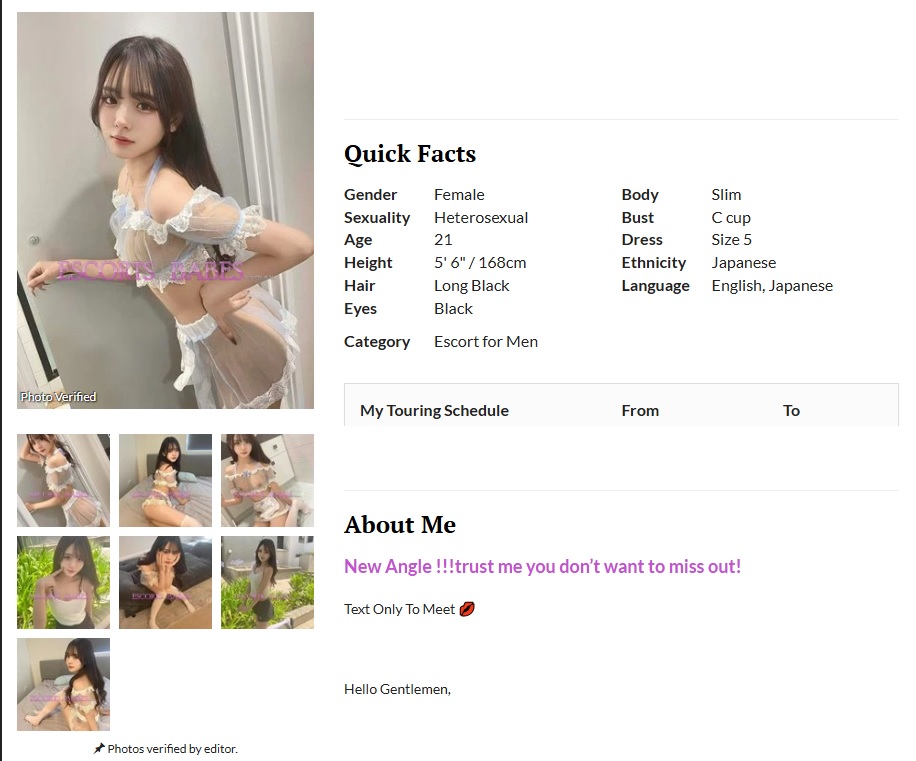Screen dimensions: 916x761
Task: Click the About Me heading
Action: pyautogui.click(x=400, y=524)
